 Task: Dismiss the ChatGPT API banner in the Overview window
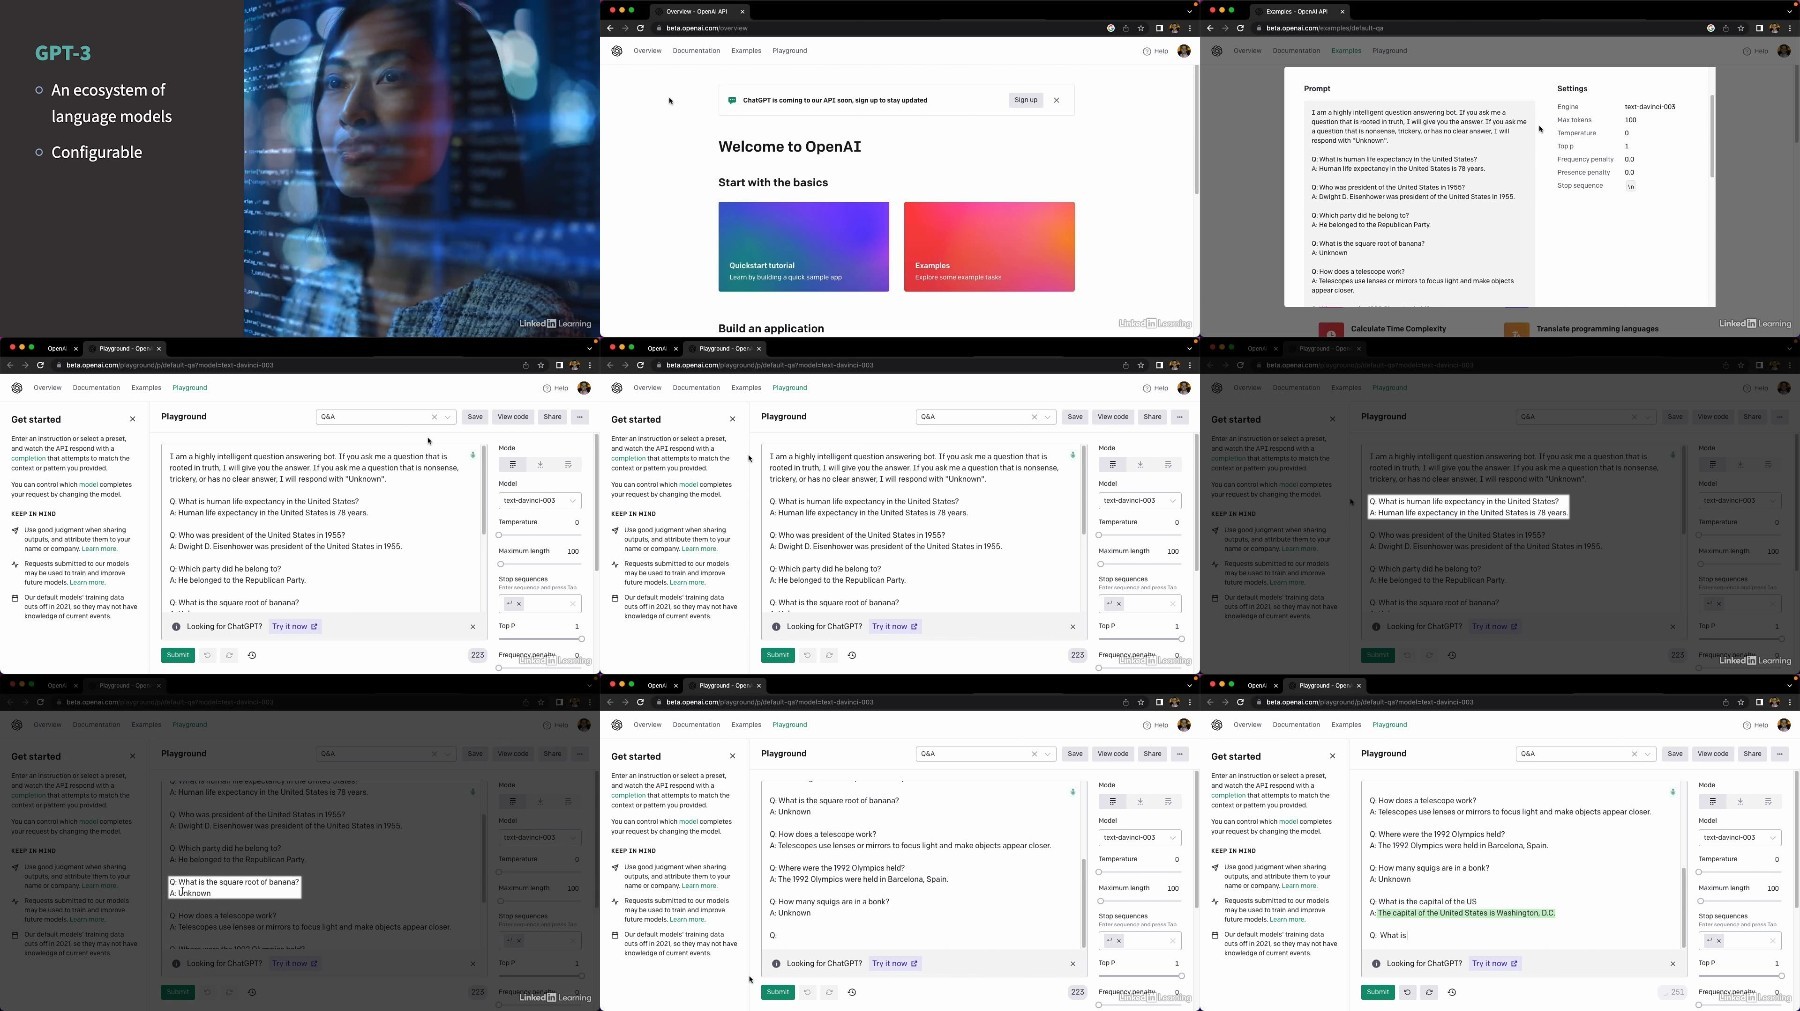coord(1056,100)
